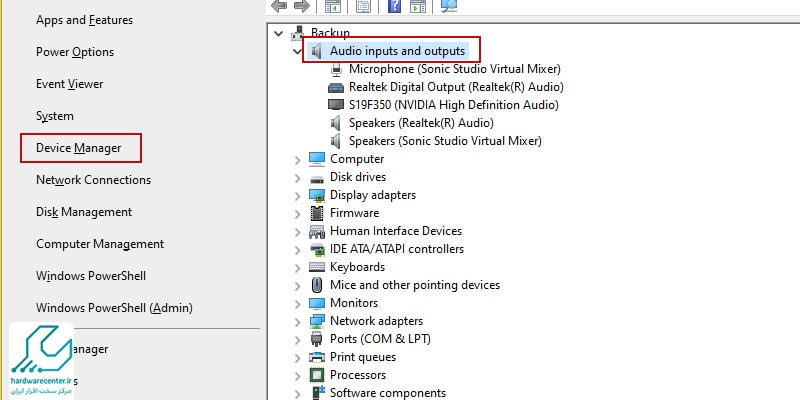Expand the Firmware node
This screenshot has height=400, width=800.
[x=297, y=214]
